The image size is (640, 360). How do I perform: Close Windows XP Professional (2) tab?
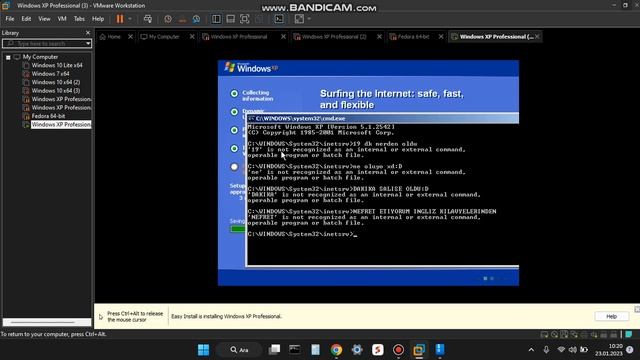pyautogui.click(x=379, y=37)
